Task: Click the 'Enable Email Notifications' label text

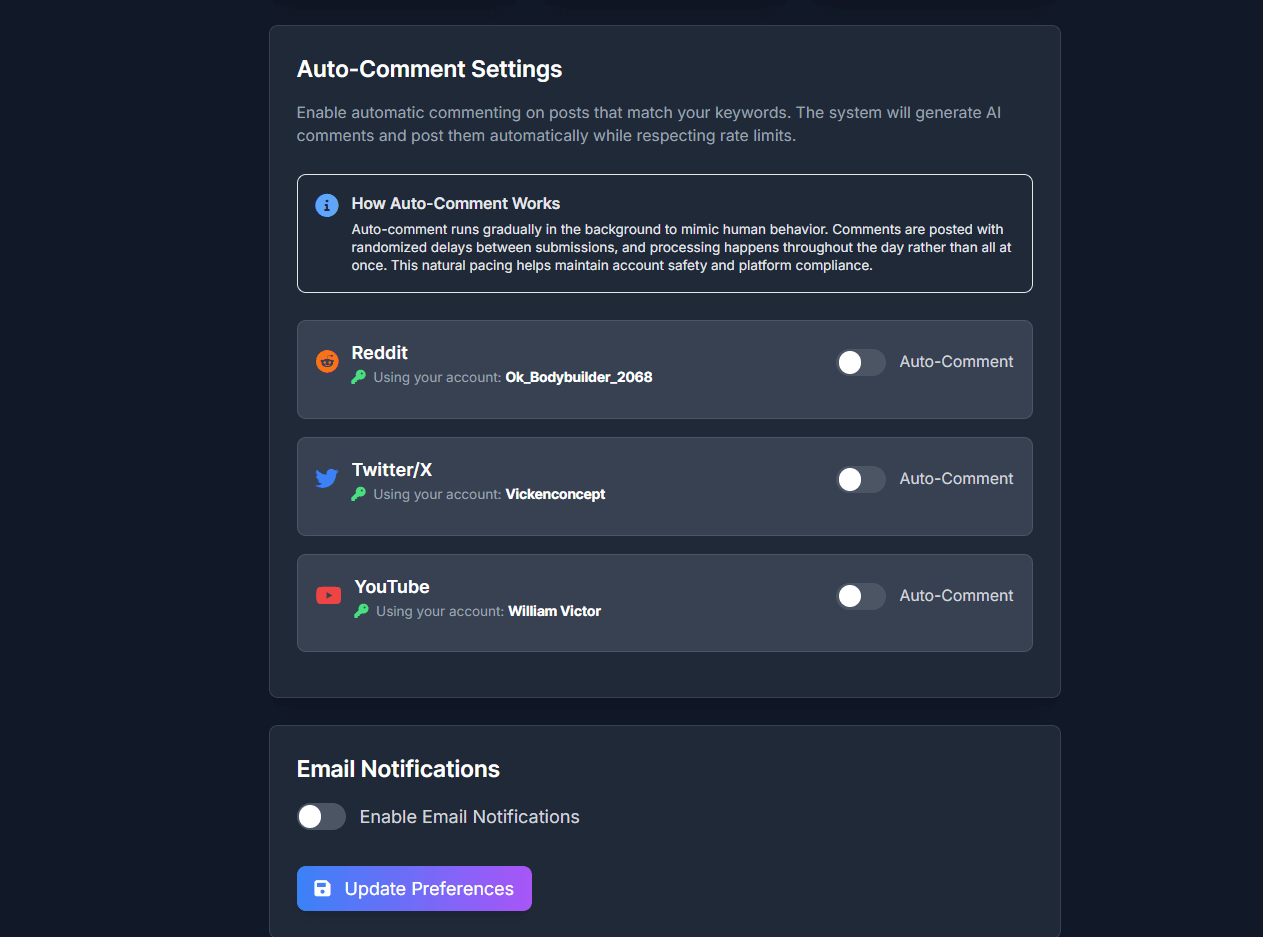Action: pos(469,817)
